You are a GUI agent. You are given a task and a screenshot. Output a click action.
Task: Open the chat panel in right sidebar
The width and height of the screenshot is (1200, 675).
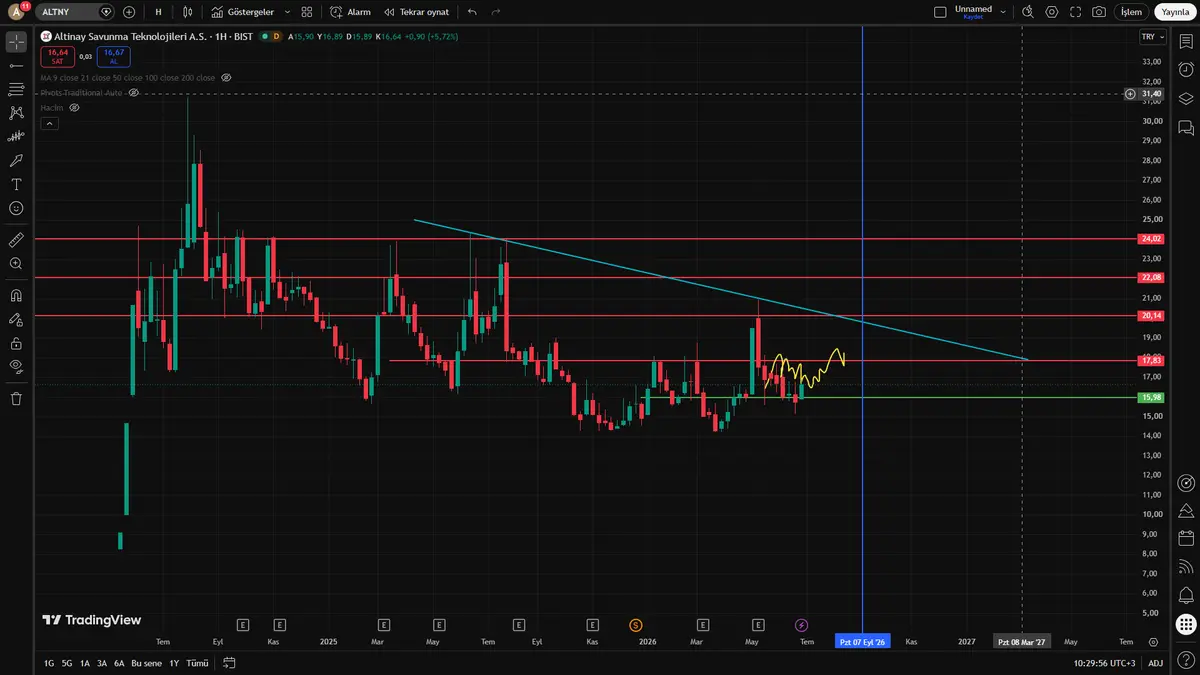pos(1186,128)
